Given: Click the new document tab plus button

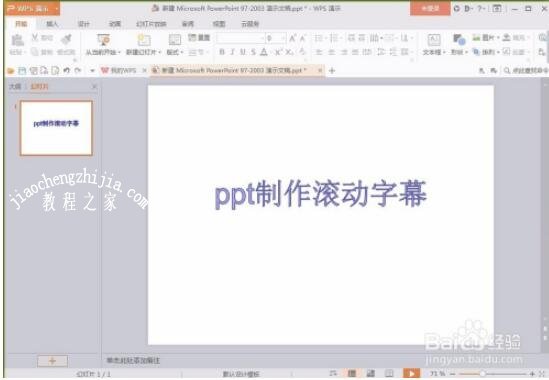Looking at the screenshot, I should coord(332,71).
